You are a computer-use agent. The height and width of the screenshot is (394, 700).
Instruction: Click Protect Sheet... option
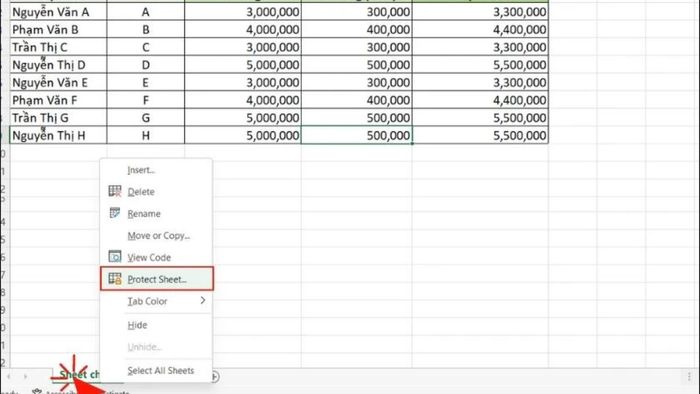pyautogui.click(x=157, y=279)
